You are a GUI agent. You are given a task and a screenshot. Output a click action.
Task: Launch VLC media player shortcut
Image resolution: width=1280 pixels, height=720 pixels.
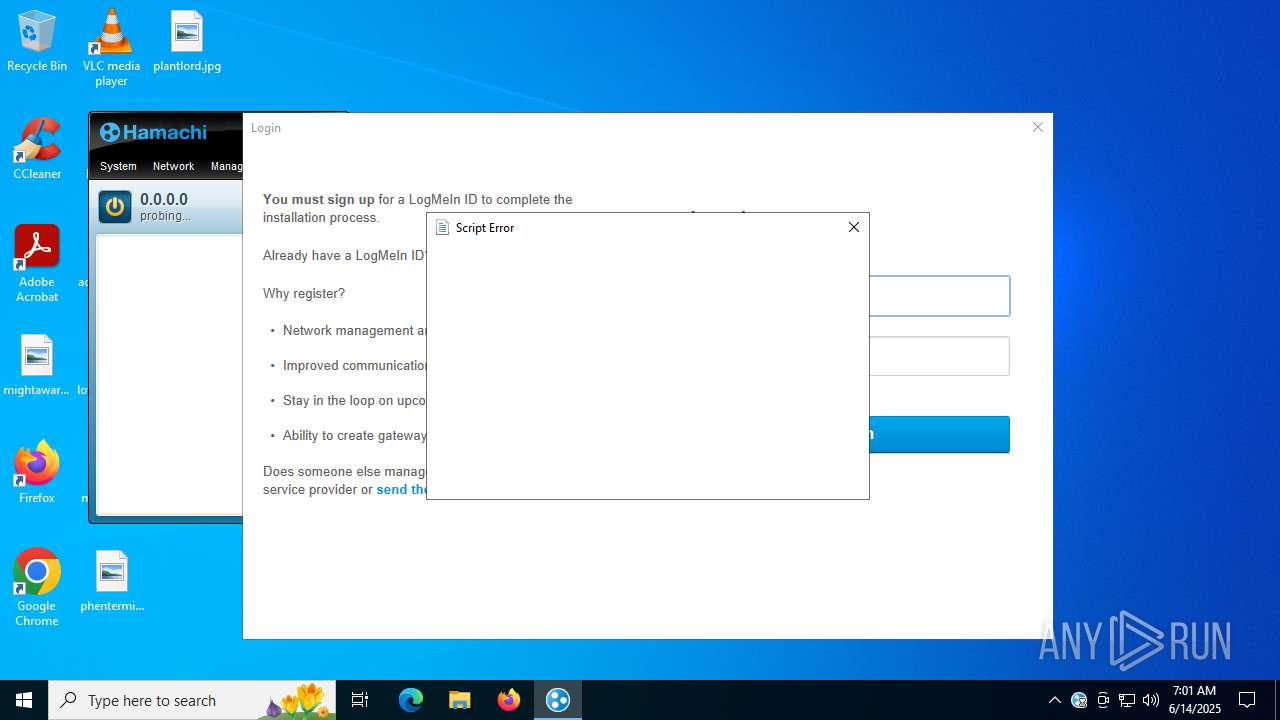pos(111,48)
